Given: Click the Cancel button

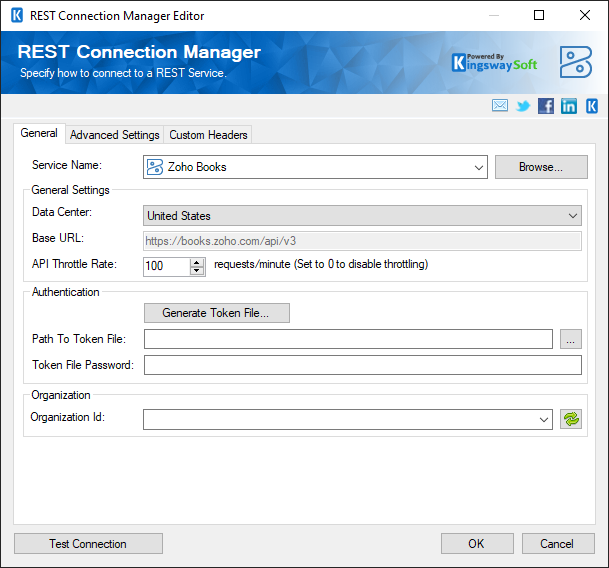Looking at the screenshot, I should [x=558, y=544].
